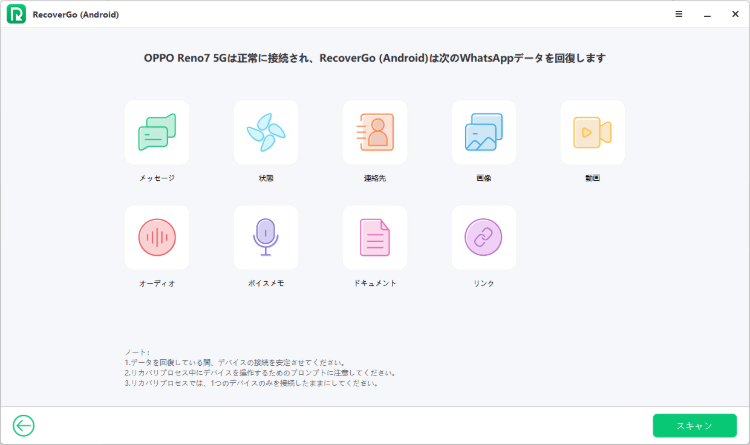Click the 連絡先 label text
Image resolution: width=750 pixels, height=445 pixels.
pyautogui.click(x=375, y=178)
